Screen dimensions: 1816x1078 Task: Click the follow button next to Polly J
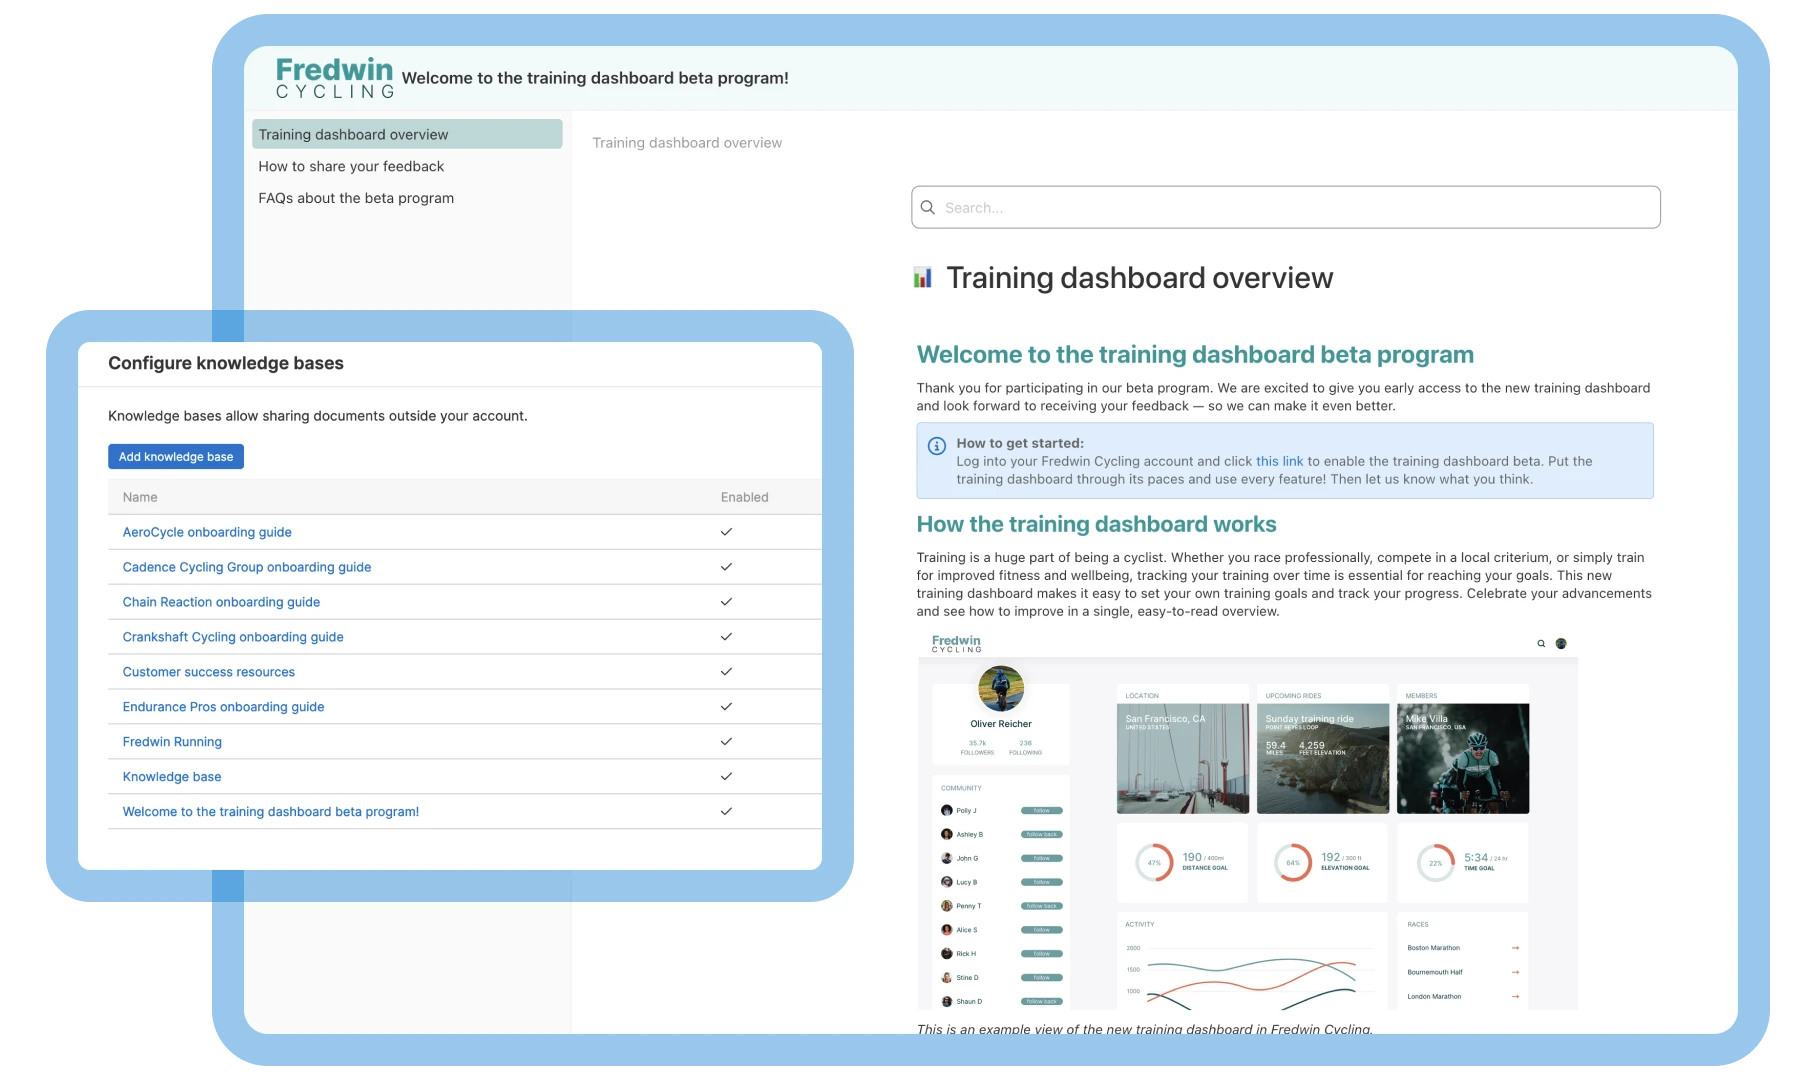tap(1042, 810)
